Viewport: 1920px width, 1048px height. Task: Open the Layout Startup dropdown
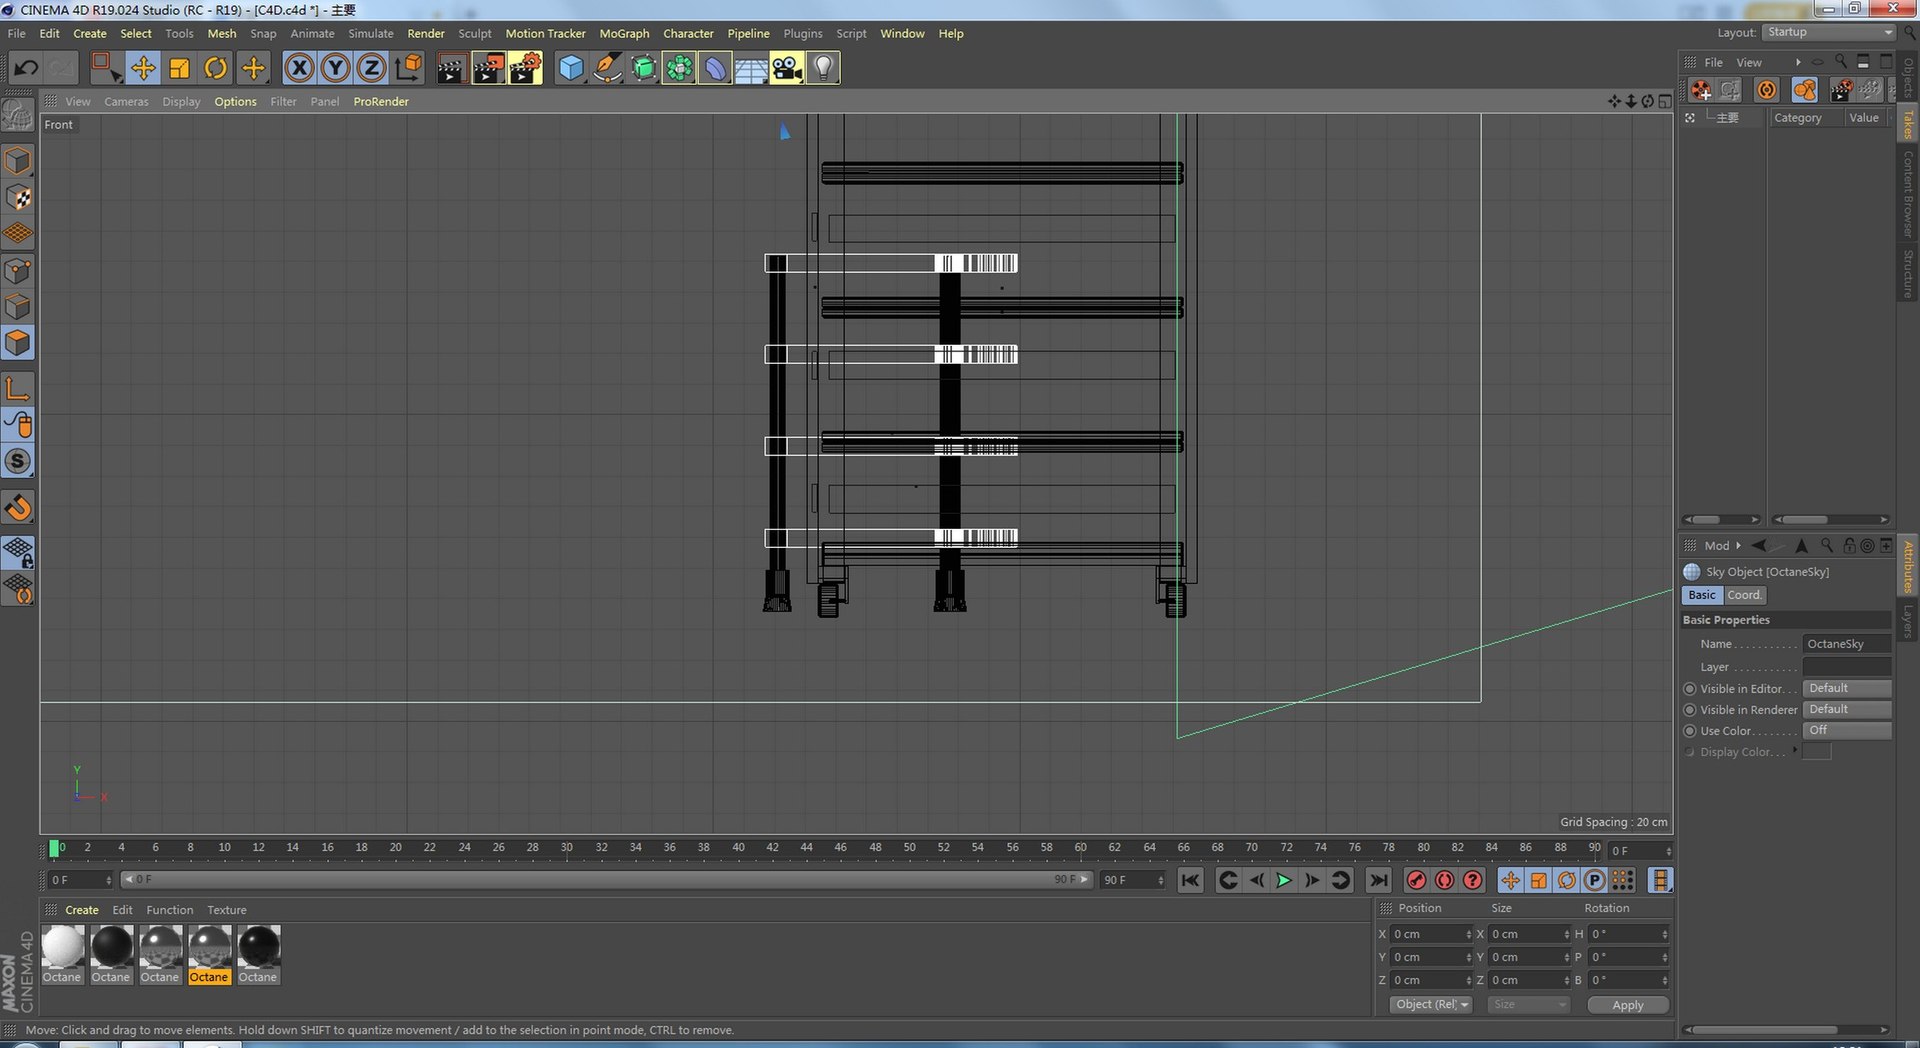tap(1829, 32)
